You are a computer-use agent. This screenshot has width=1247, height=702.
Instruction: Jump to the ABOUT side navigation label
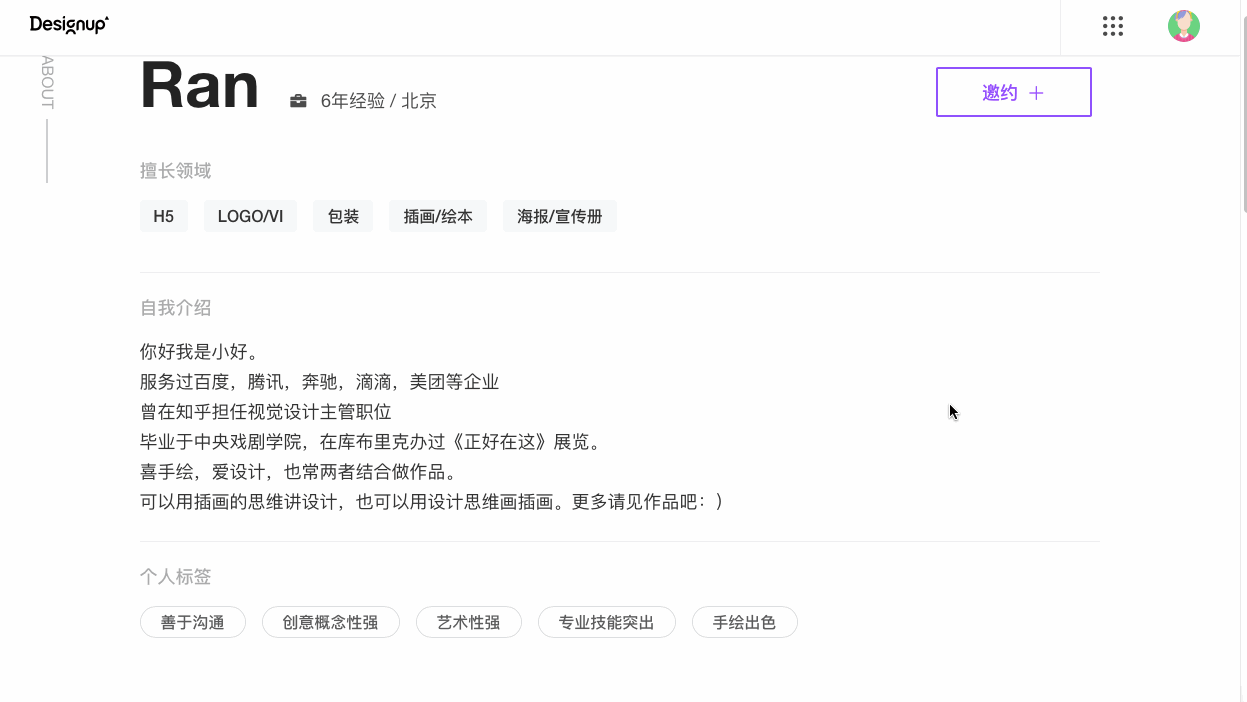pos(47,82)
